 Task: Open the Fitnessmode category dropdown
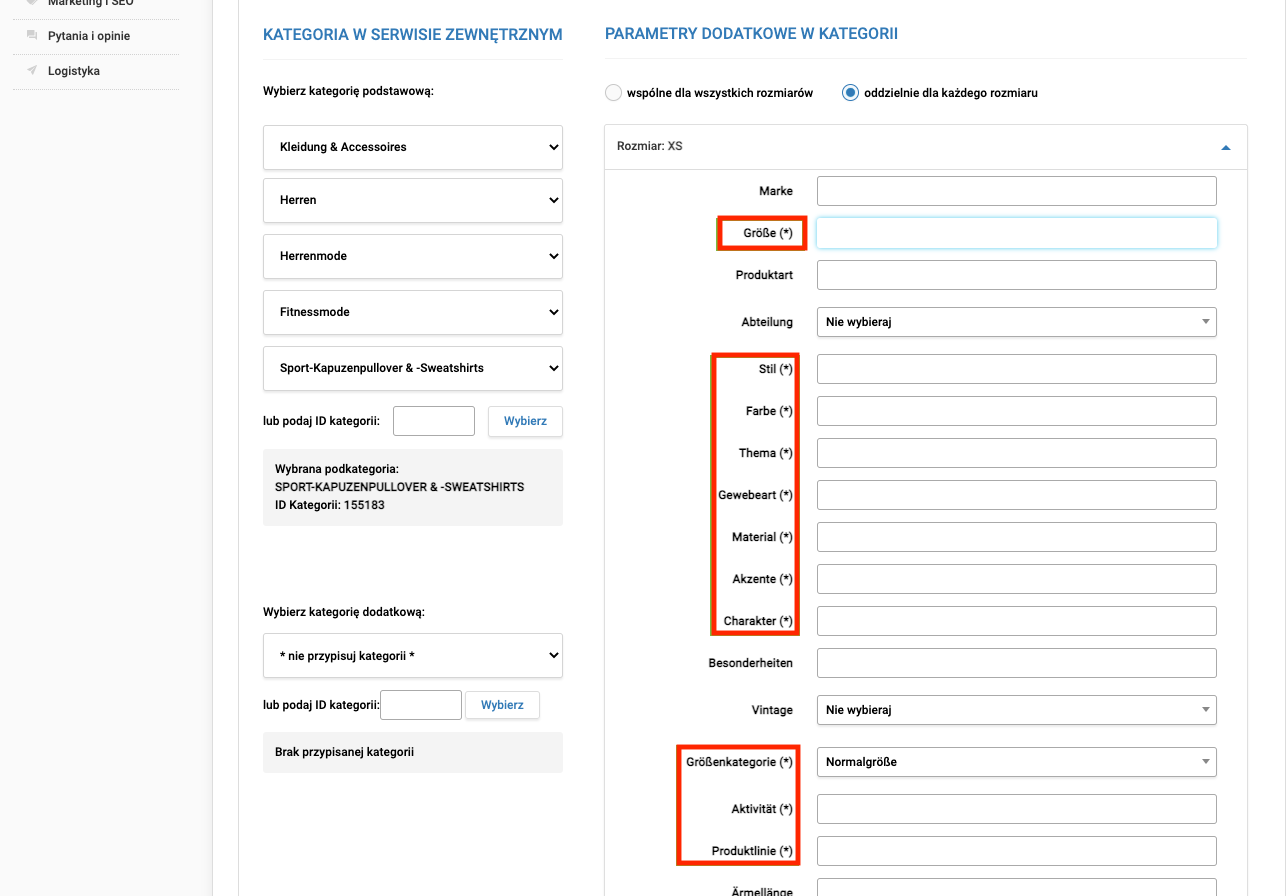(x=413, y=312)
